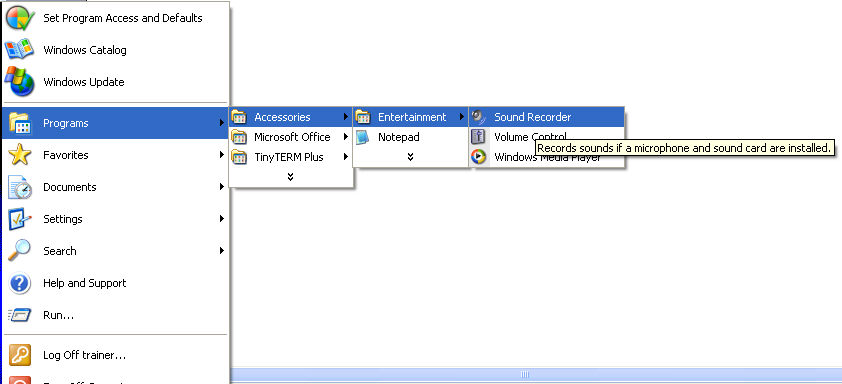The height and width of the screenshot is (384, 842).
Task: Launch Volume Control speaker icon
Action: [x=478, y=137]
